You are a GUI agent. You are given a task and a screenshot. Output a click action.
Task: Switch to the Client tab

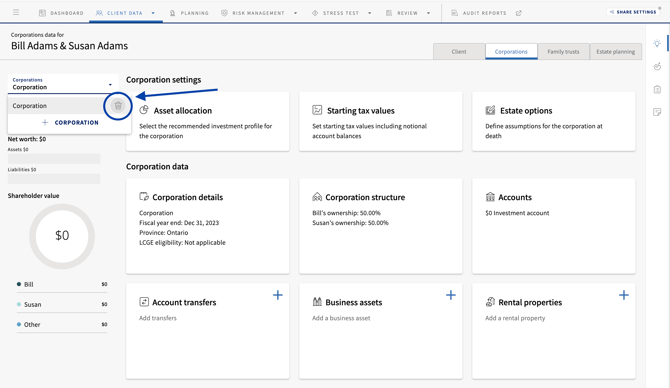click(459, 52)
